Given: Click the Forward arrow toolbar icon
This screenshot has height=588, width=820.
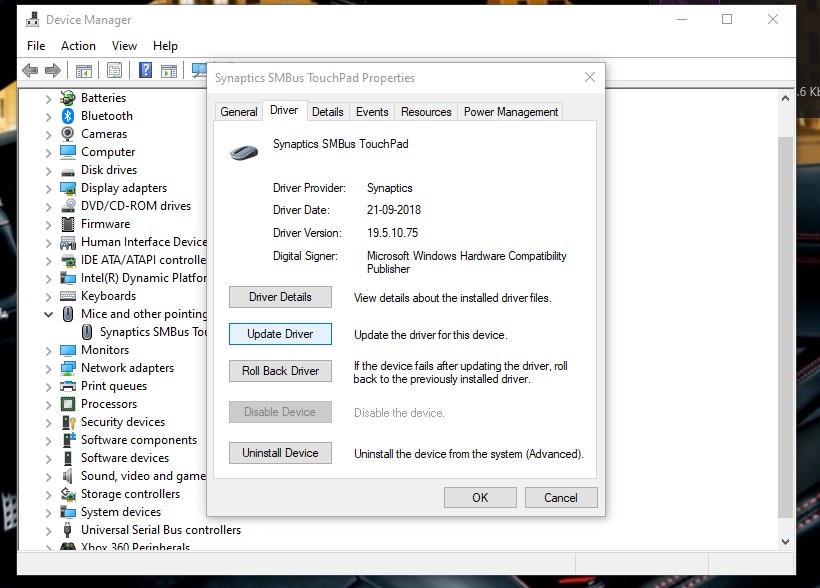Looking at the screenshot, I should (53, 70).
